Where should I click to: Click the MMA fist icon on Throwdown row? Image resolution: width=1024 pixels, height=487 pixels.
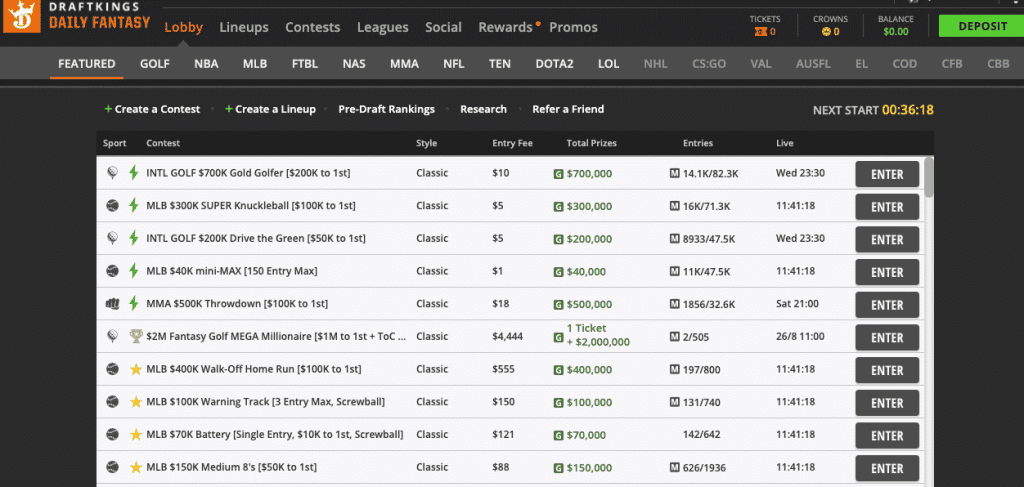(x=112, y=304)
